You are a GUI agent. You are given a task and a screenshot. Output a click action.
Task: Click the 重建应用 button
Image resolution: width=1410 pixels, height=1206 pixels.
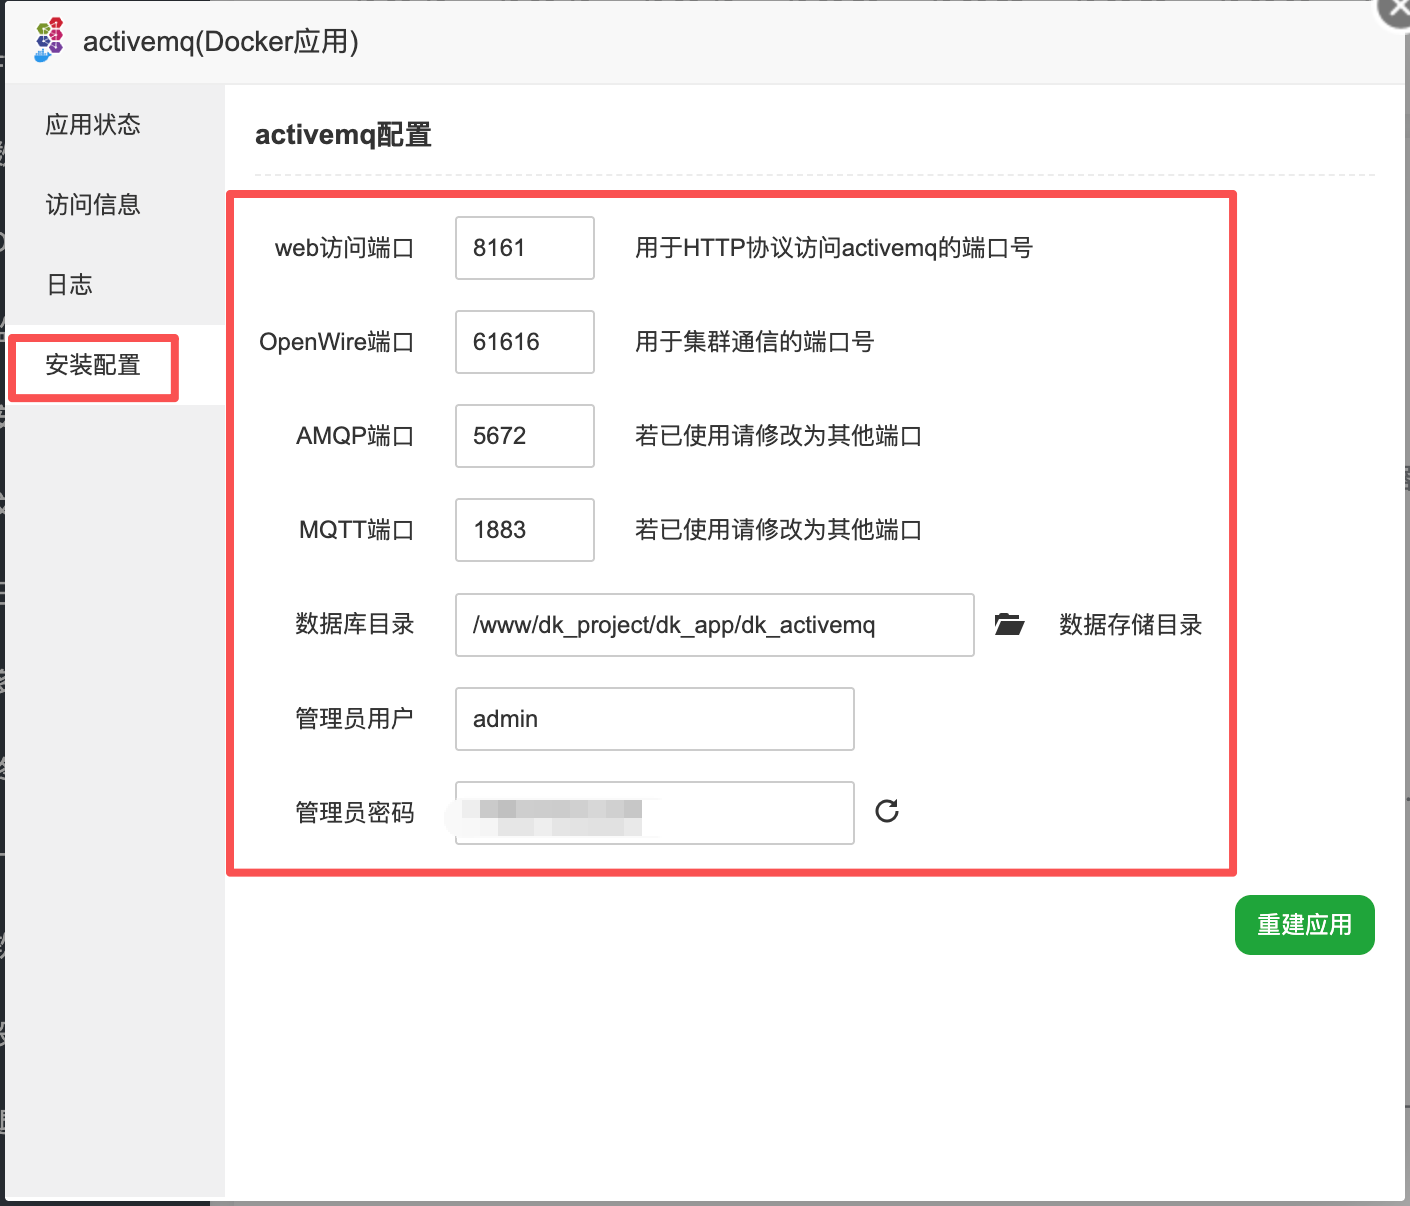tap(1305, 925)
